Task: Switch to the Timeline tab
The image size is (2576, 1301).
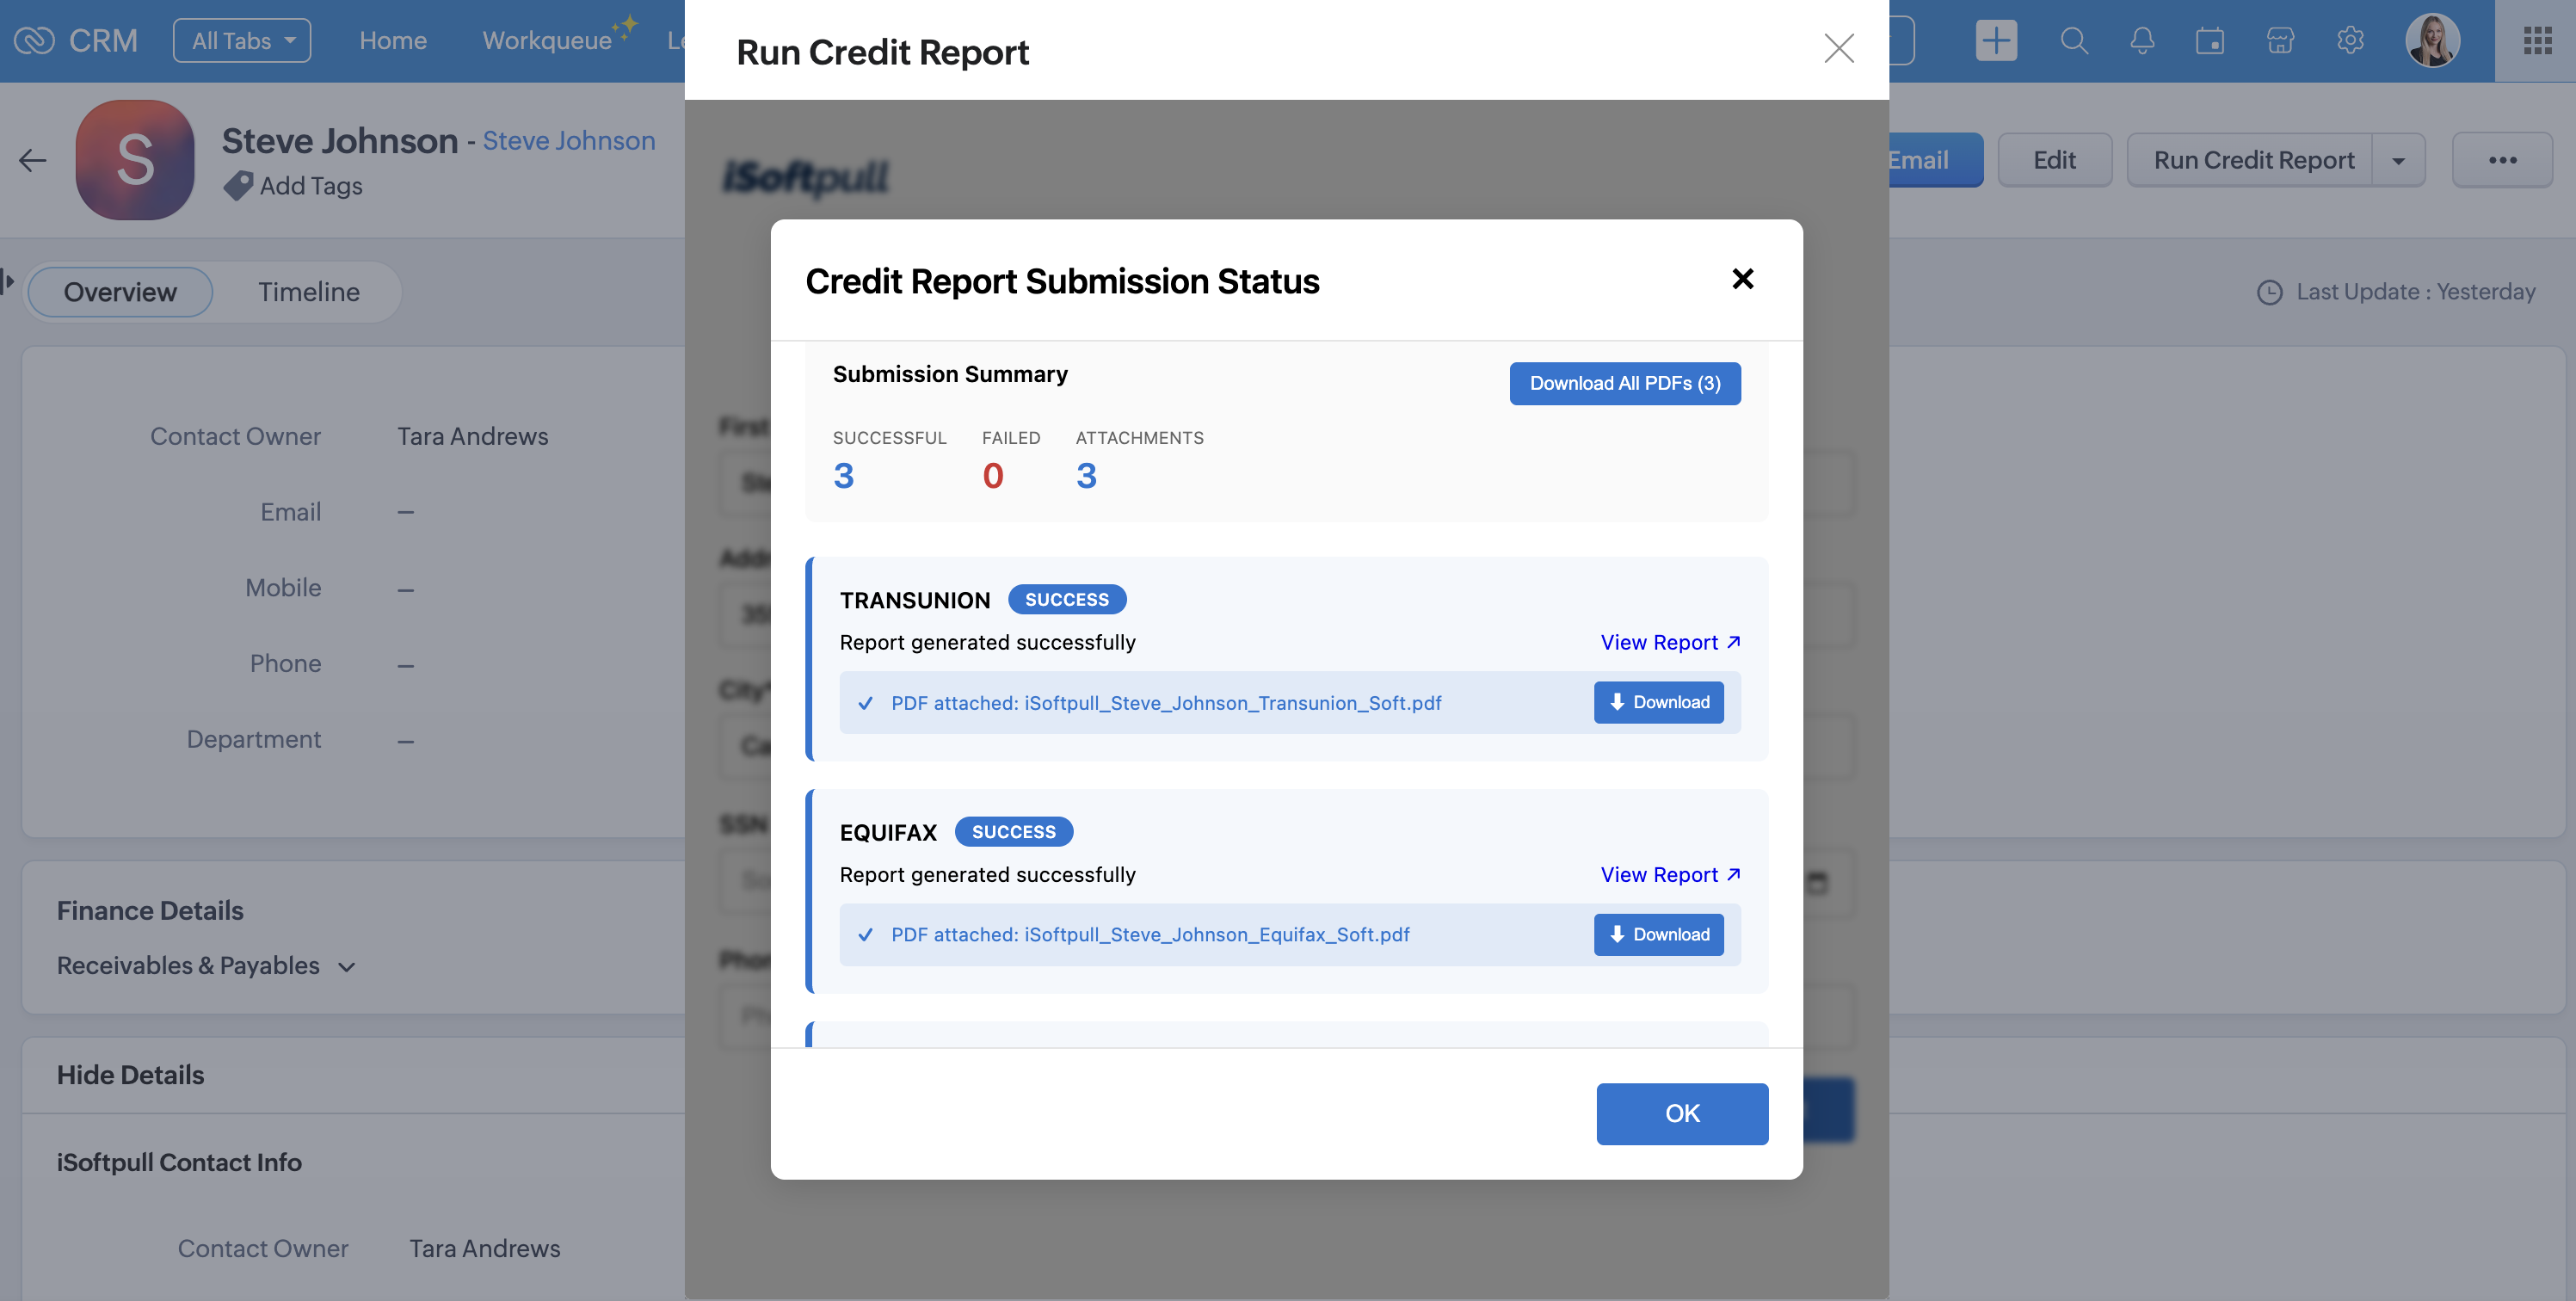Action: pos(308,292)
